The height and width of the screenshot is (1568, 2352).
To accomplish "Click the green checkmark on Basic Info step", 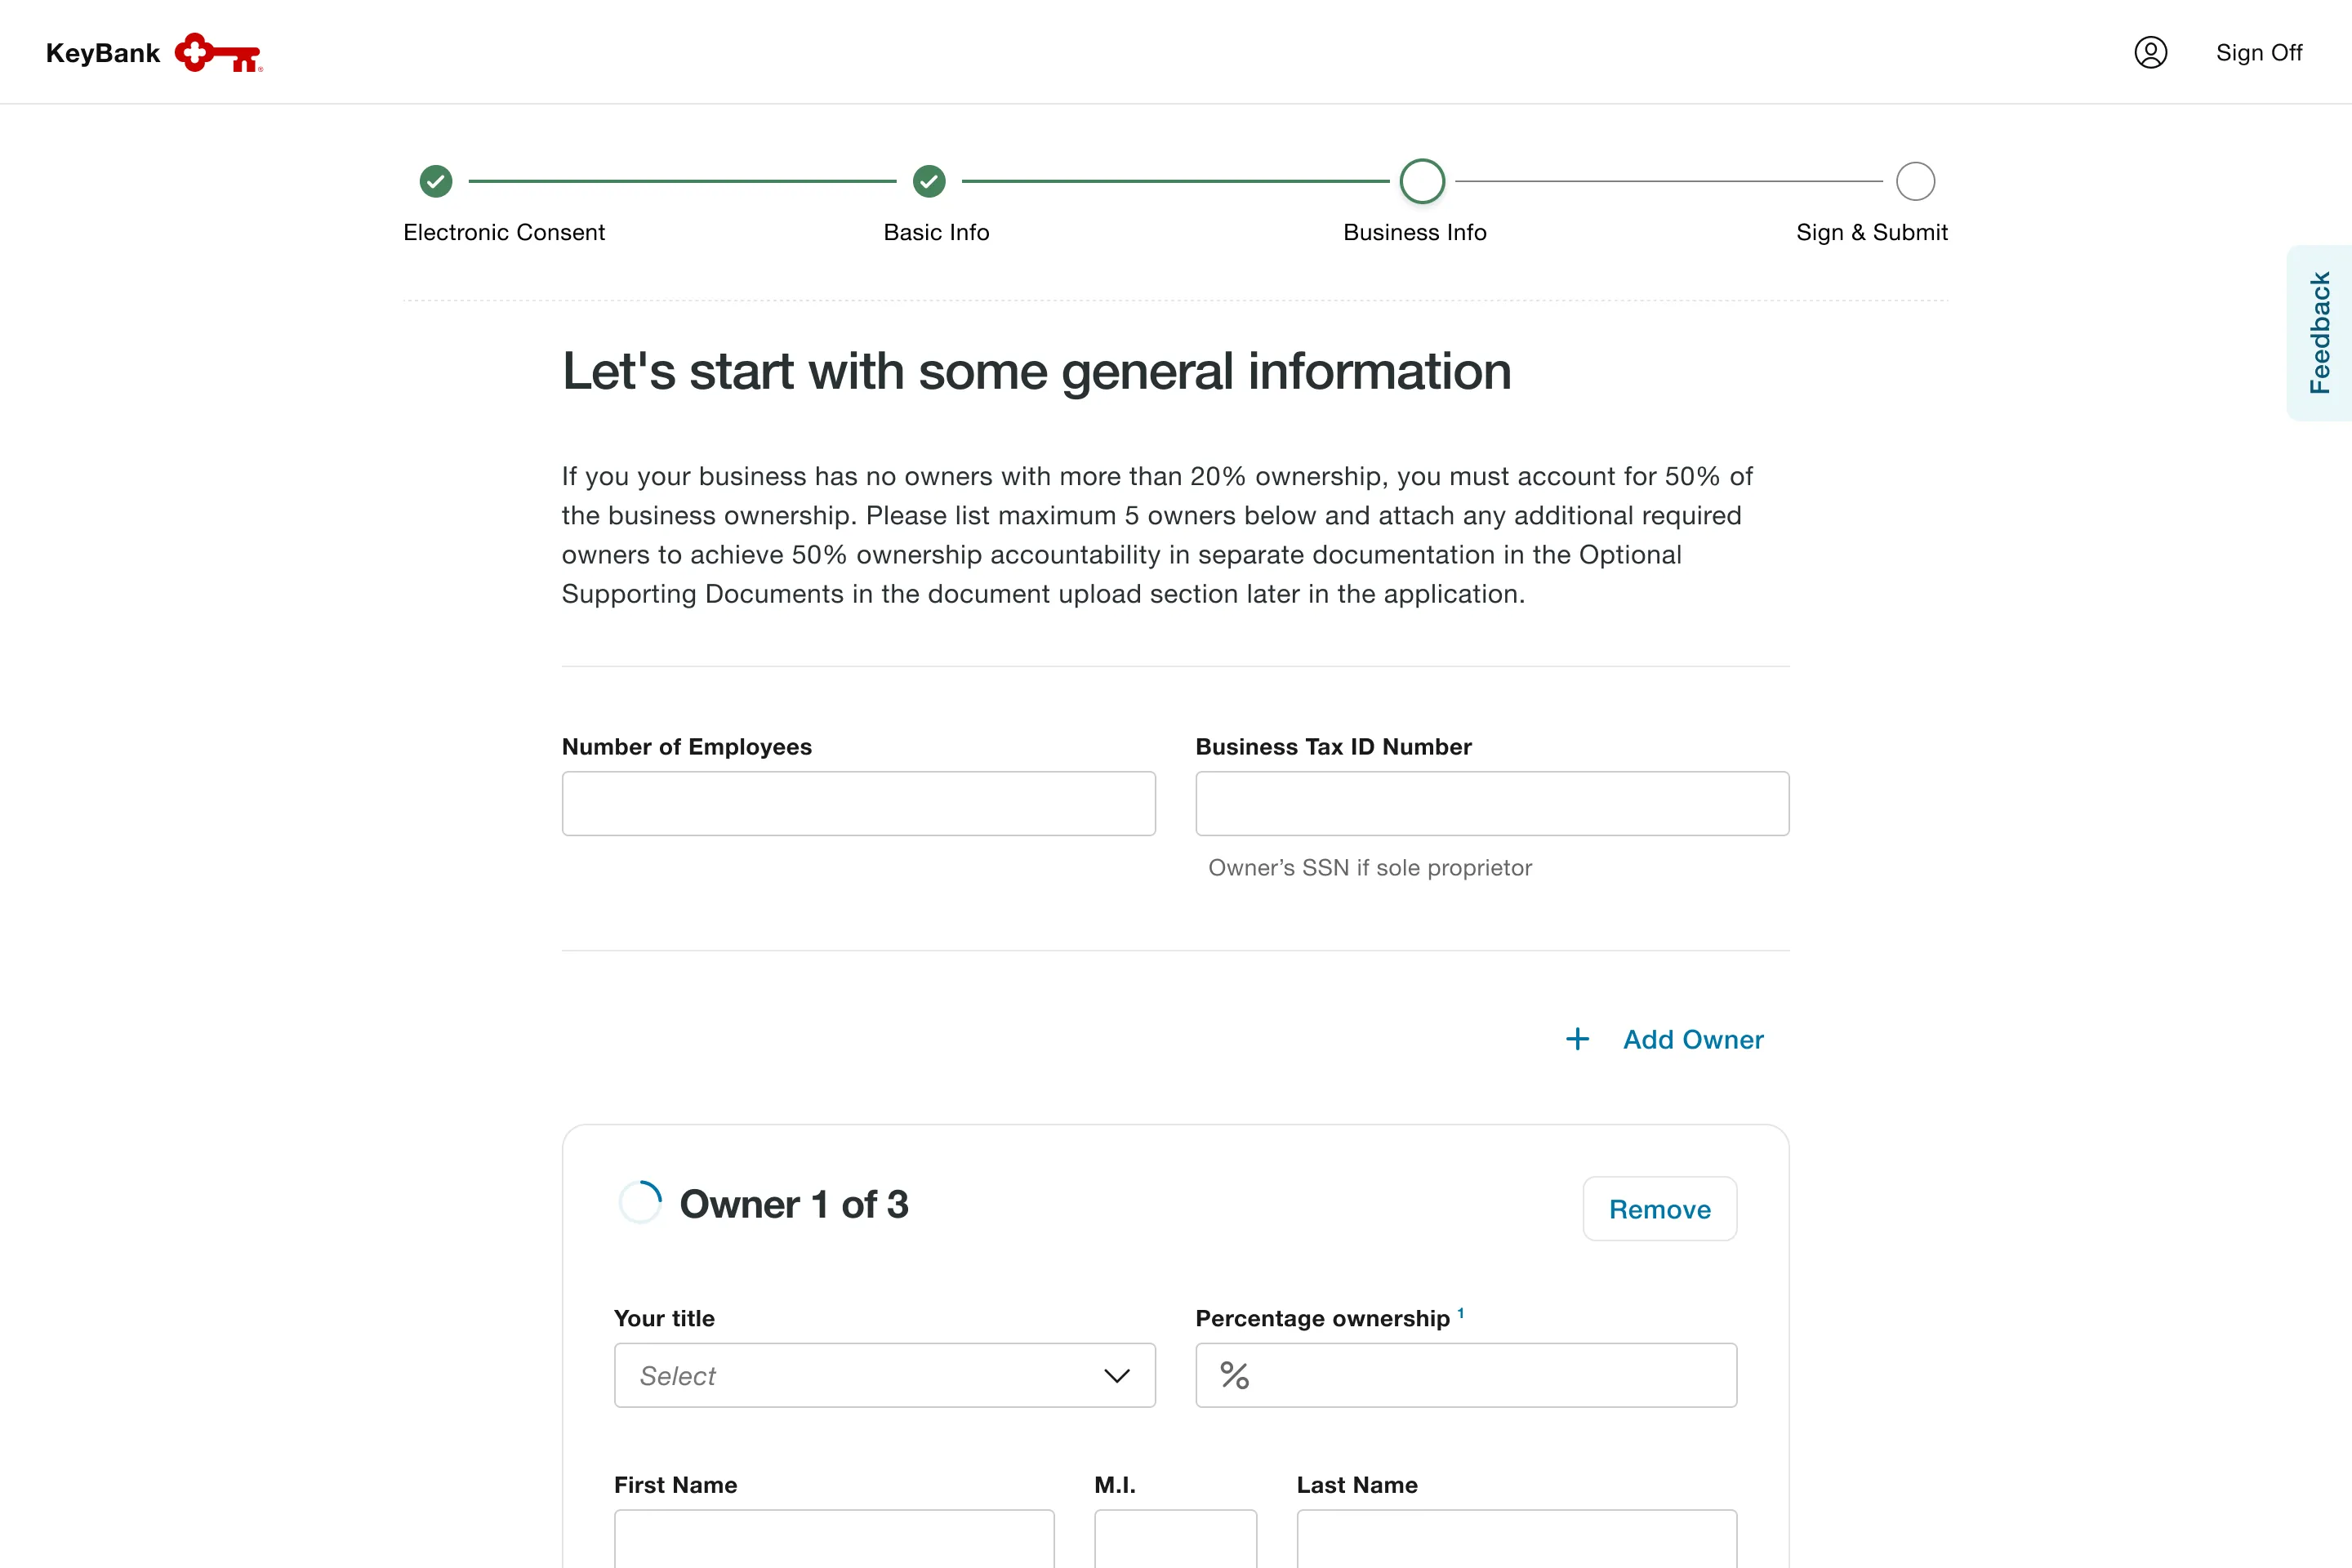I will [928, 182].
